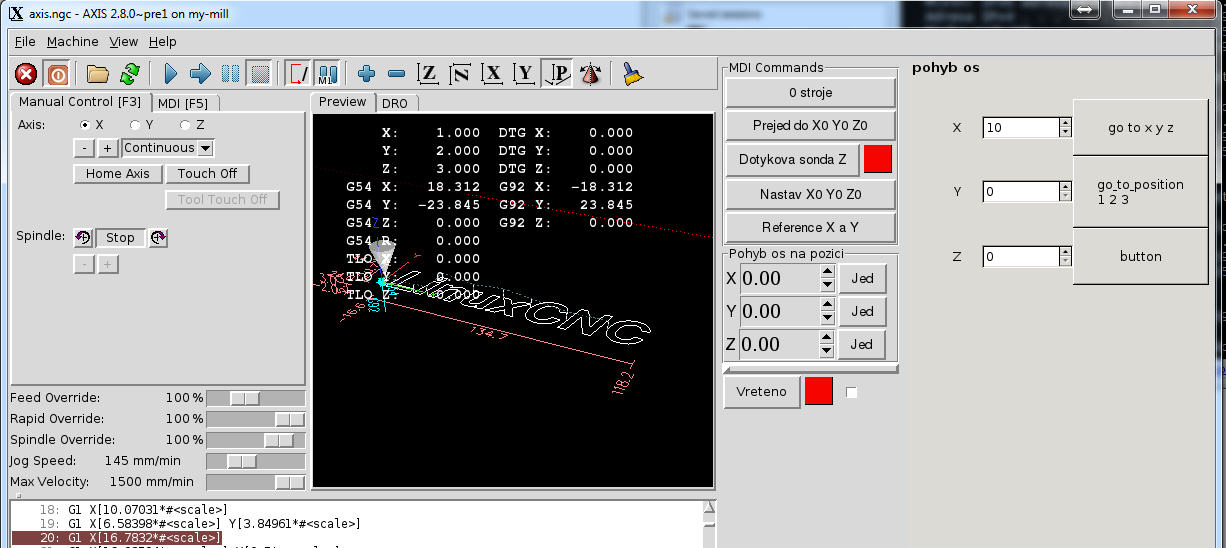1226x548 pixels.
Task: Select the Y axis radio button
Action: click(135, 125)
